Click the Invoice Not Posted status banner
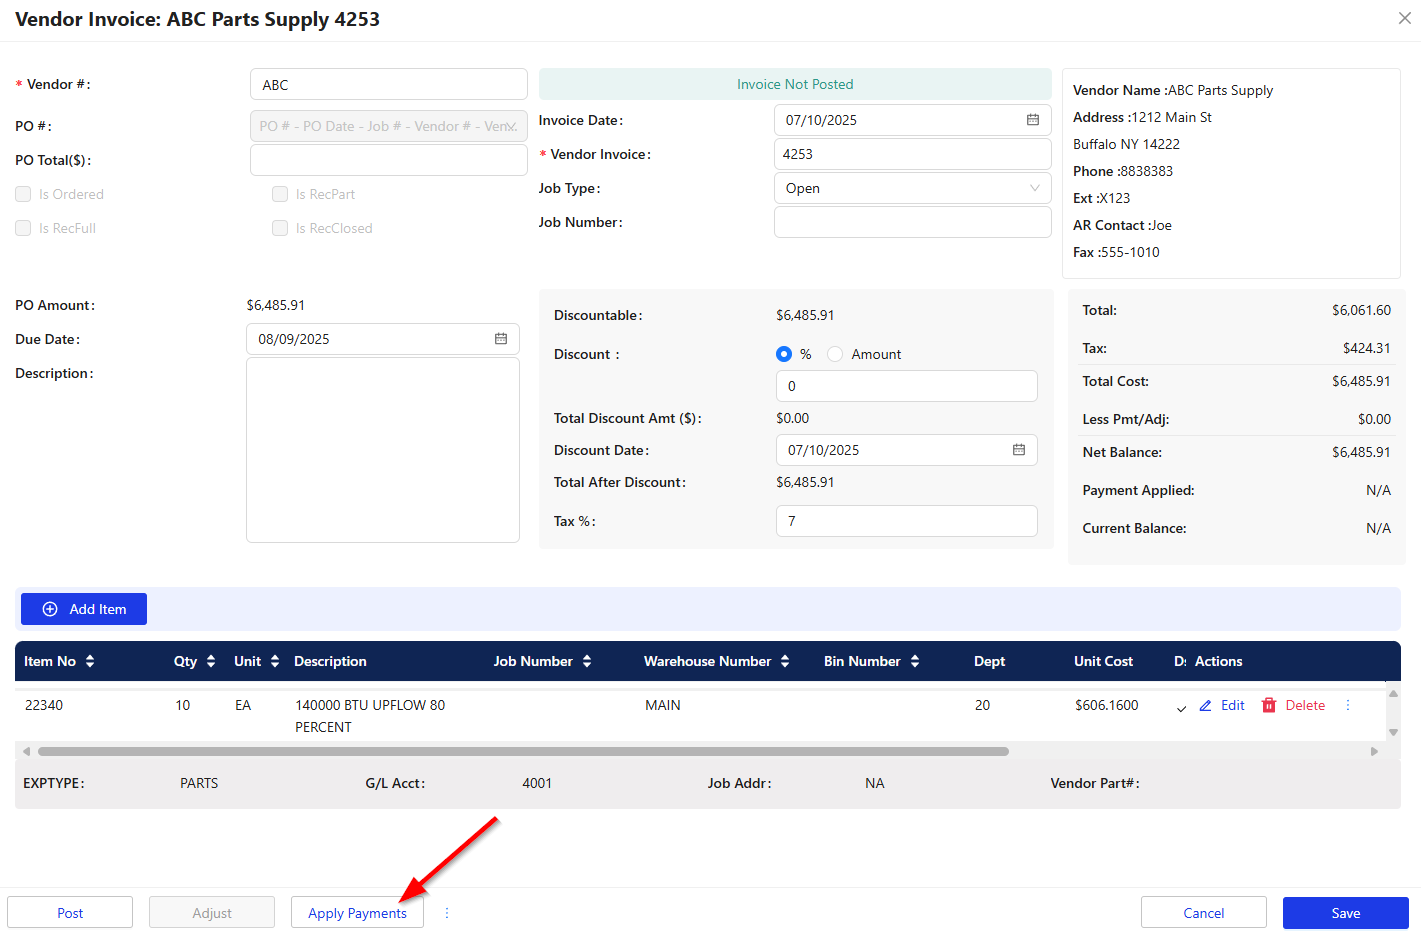 coord(795,84)
